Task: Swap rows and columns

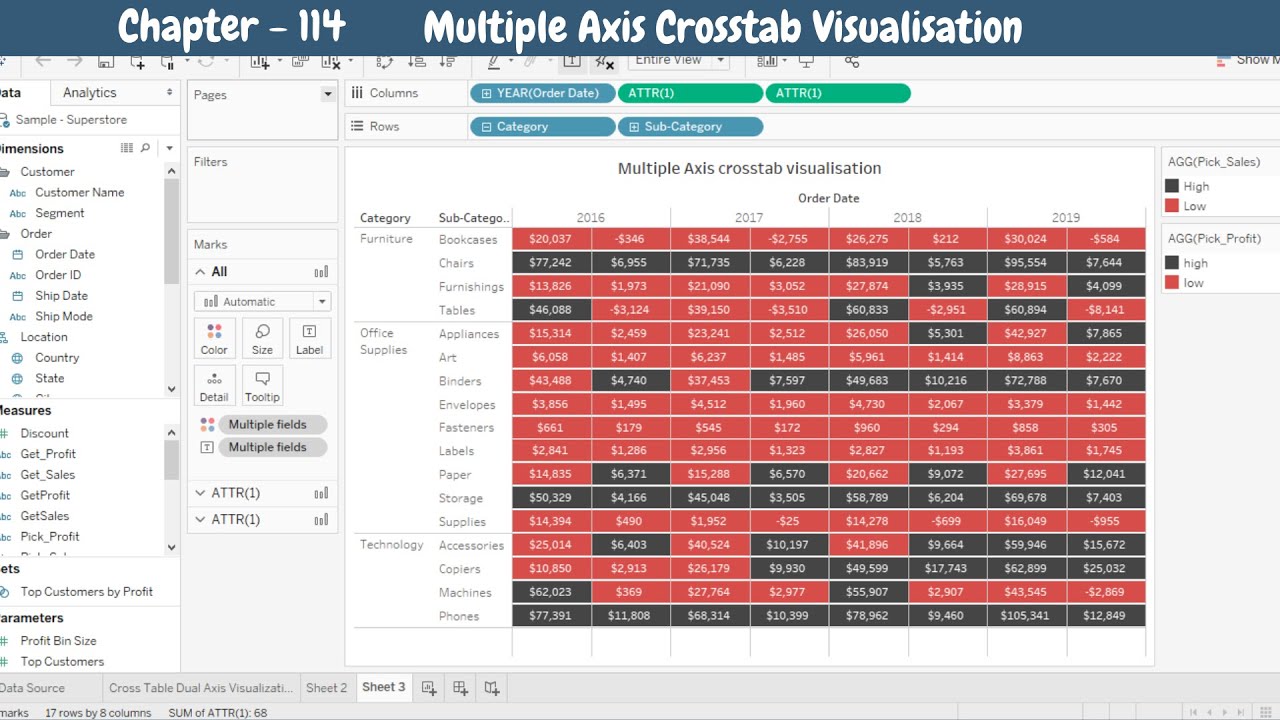Action: (x=385, y=62)
